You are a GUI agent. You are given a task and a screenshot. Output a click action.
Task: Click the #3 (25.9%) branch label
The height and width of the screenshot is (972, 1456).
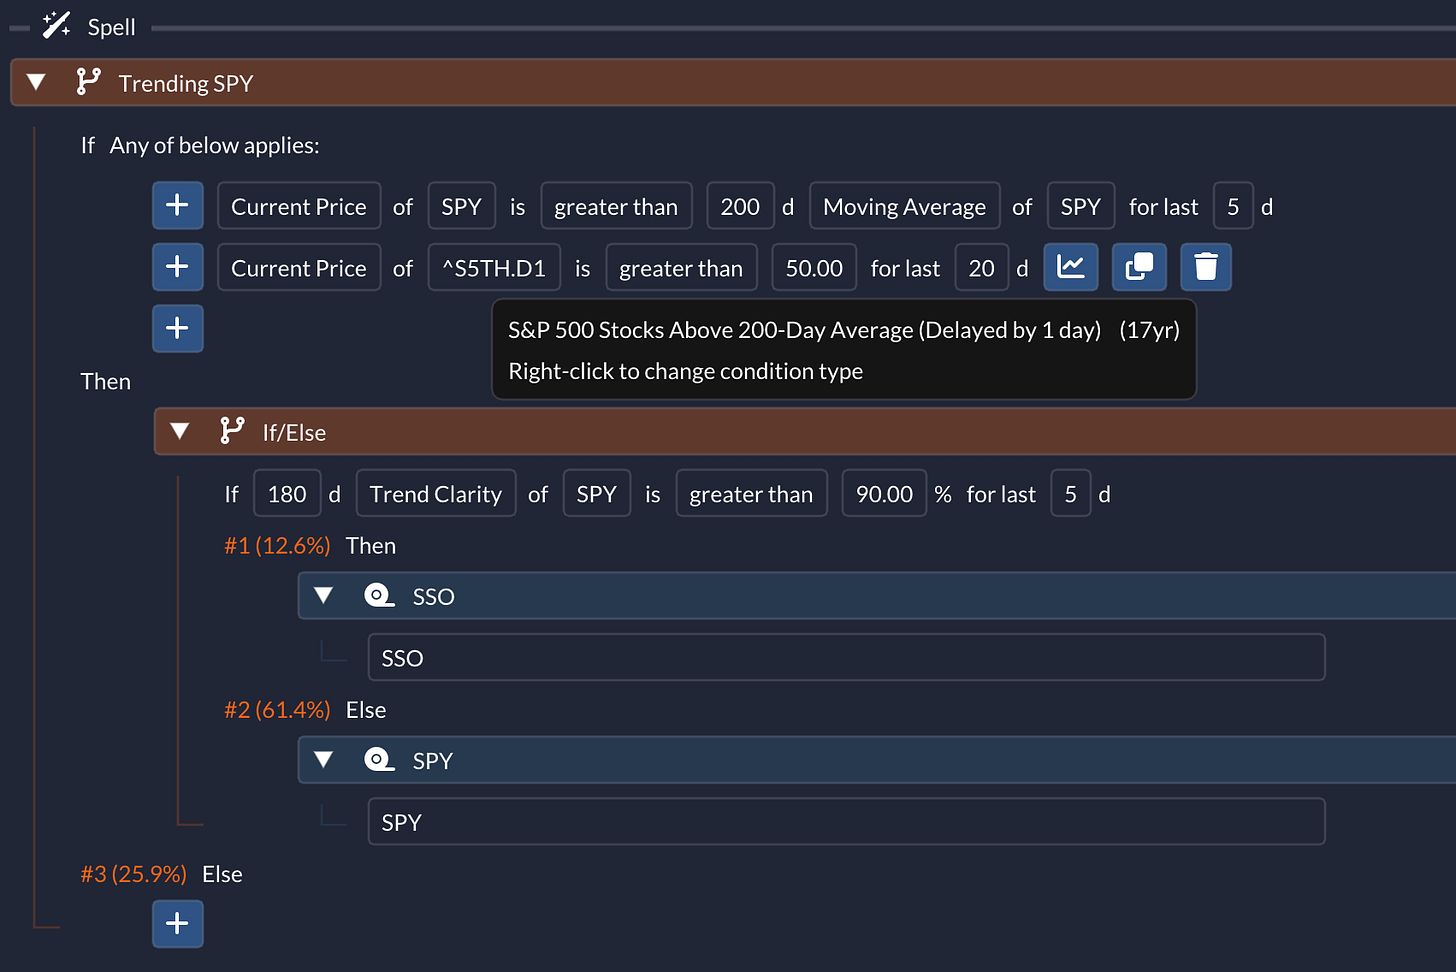[133, 873]
